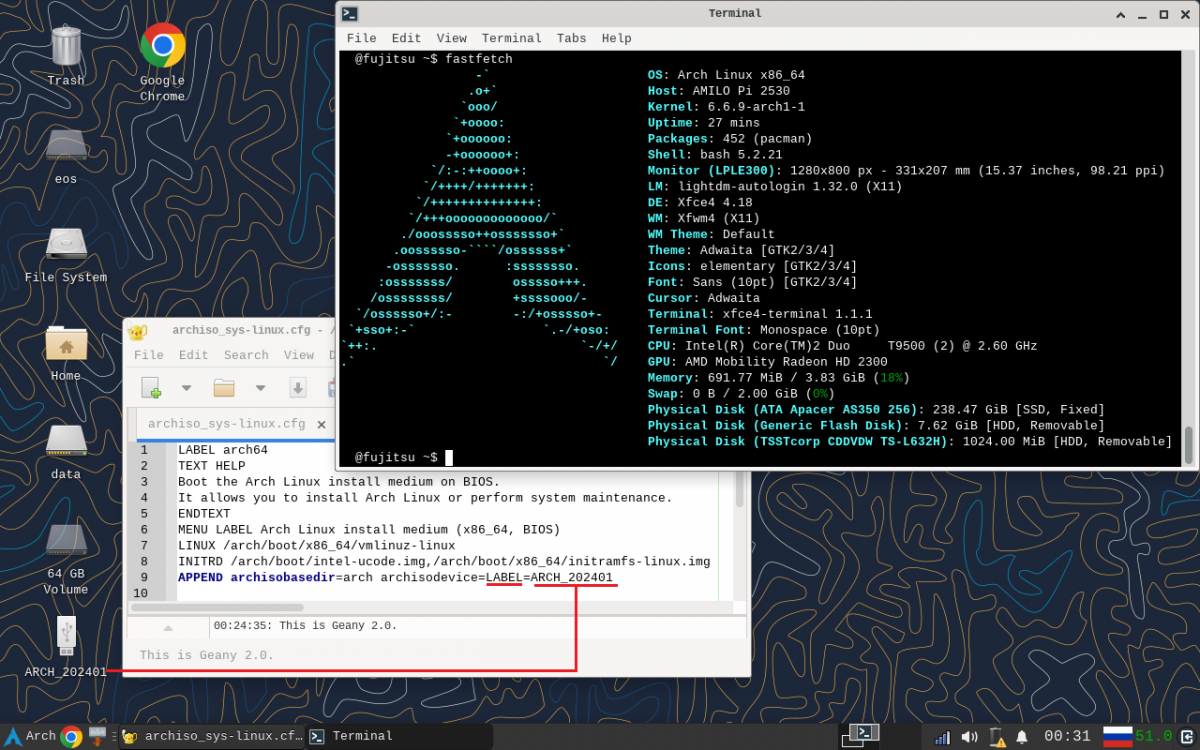This screenshot has height=750, width=1200.
Task: Open the Edit menu in Geany
Action: click(x=193, y=355)
